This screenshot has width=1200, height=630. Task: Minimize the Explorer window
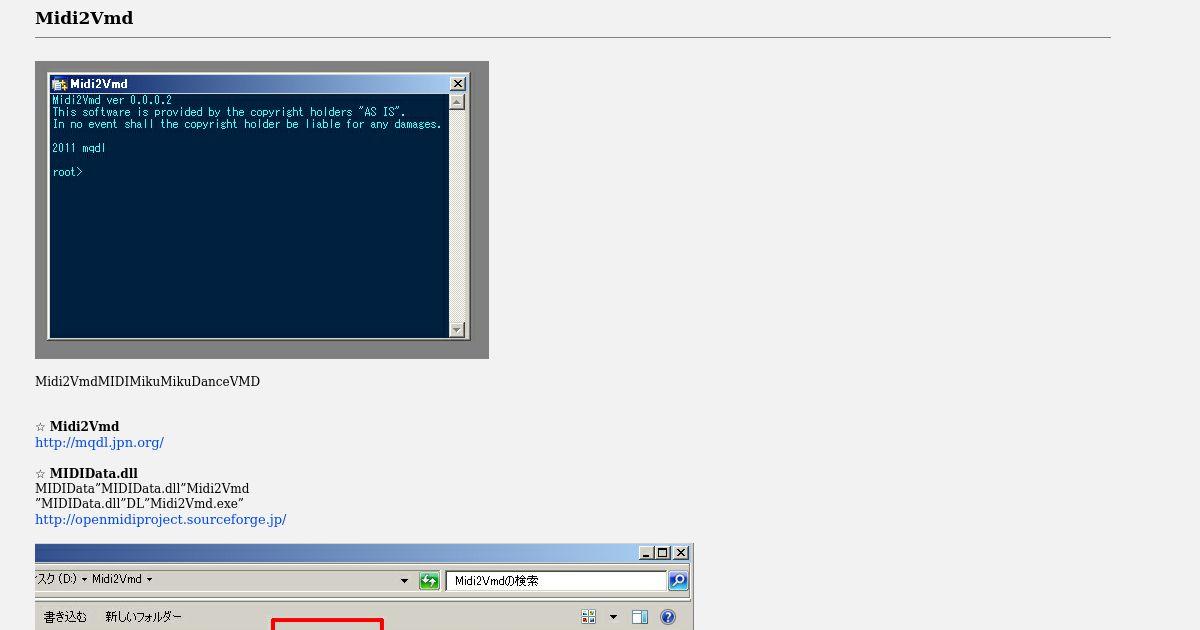646,553
